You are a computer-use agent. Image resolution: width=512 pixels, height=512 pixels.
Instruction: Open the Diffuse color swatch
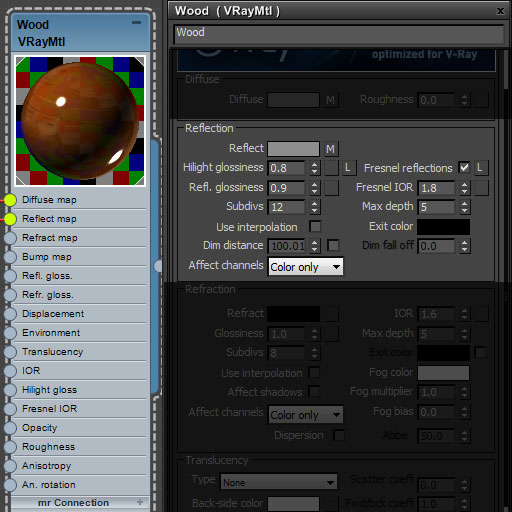coord(294,100)
